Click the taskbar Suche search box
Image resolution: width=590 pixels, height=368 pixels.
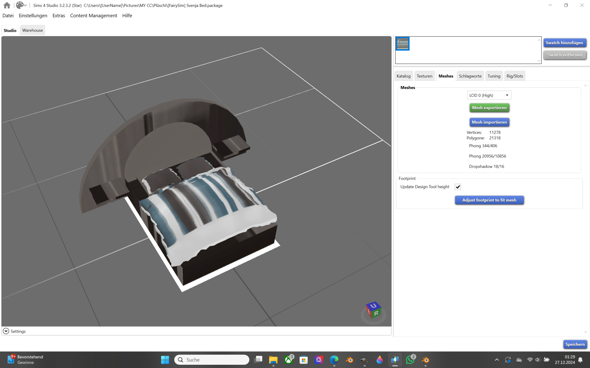212,360
